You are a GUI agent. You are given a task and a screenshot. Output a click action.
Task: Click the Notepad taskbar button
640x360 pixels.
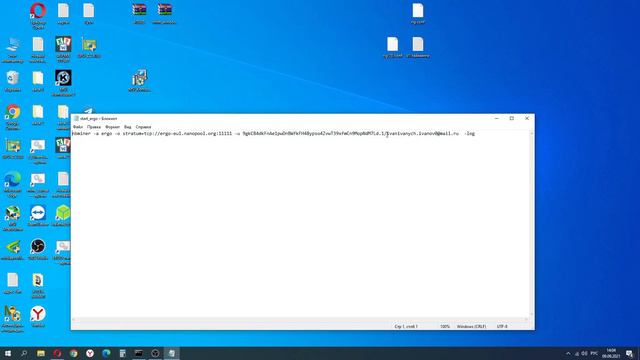171,353
